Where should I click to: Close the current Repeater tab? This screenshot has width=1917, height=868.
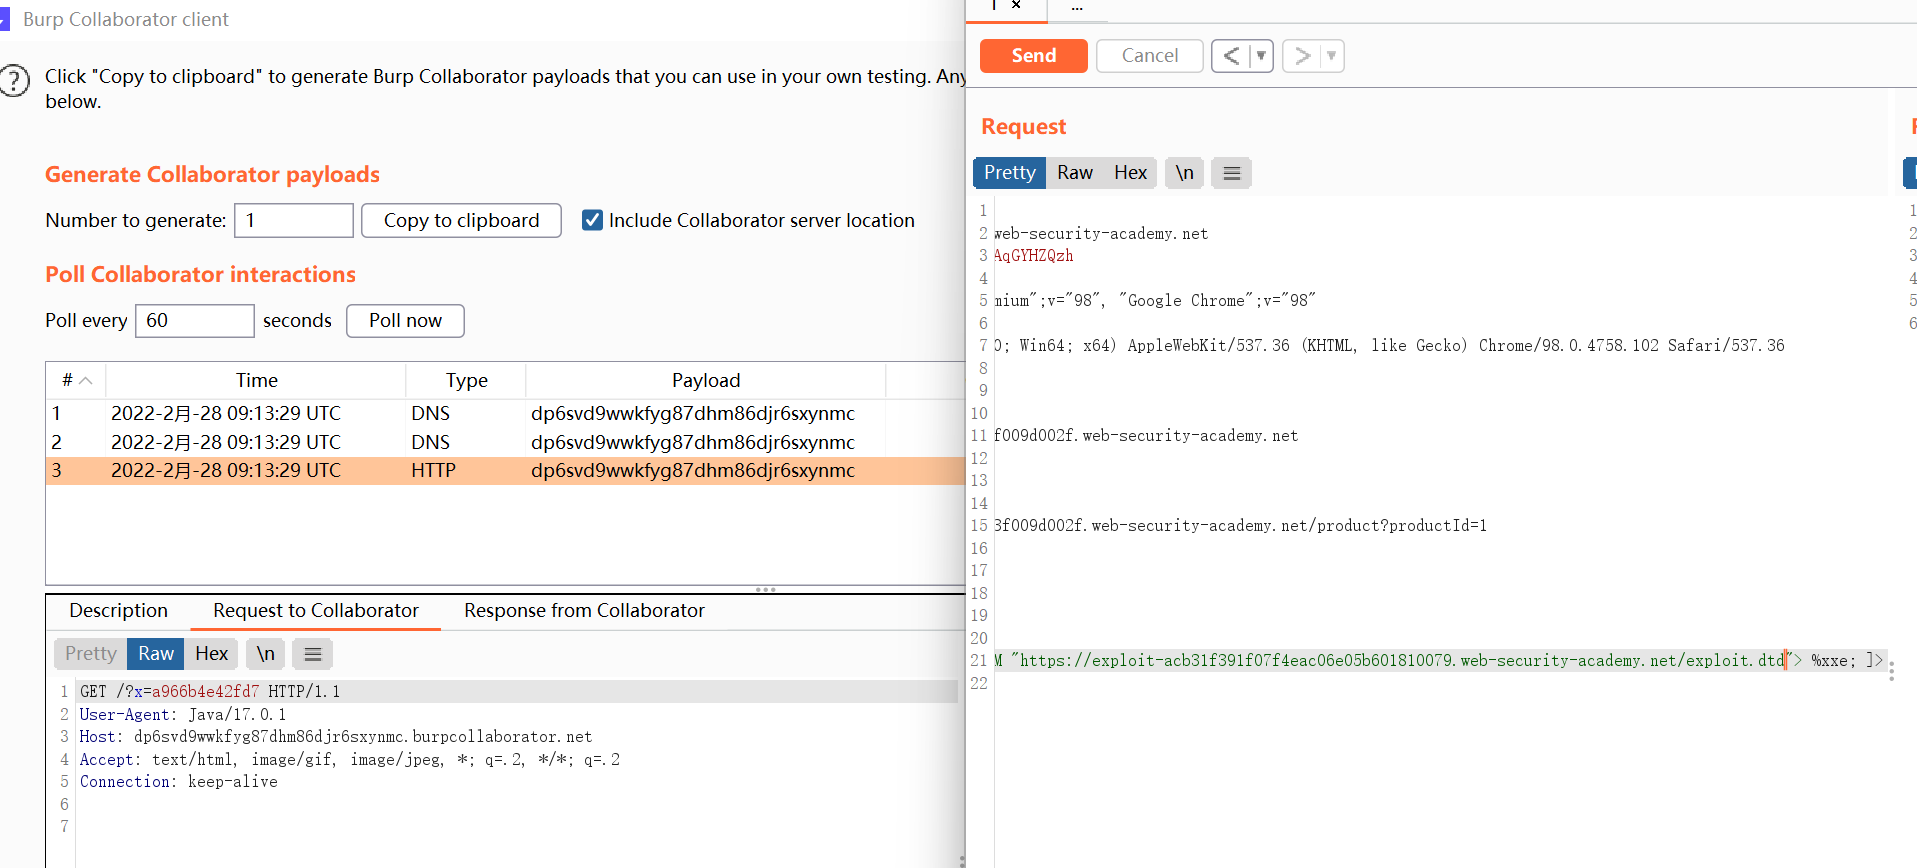pos(1016,5)
